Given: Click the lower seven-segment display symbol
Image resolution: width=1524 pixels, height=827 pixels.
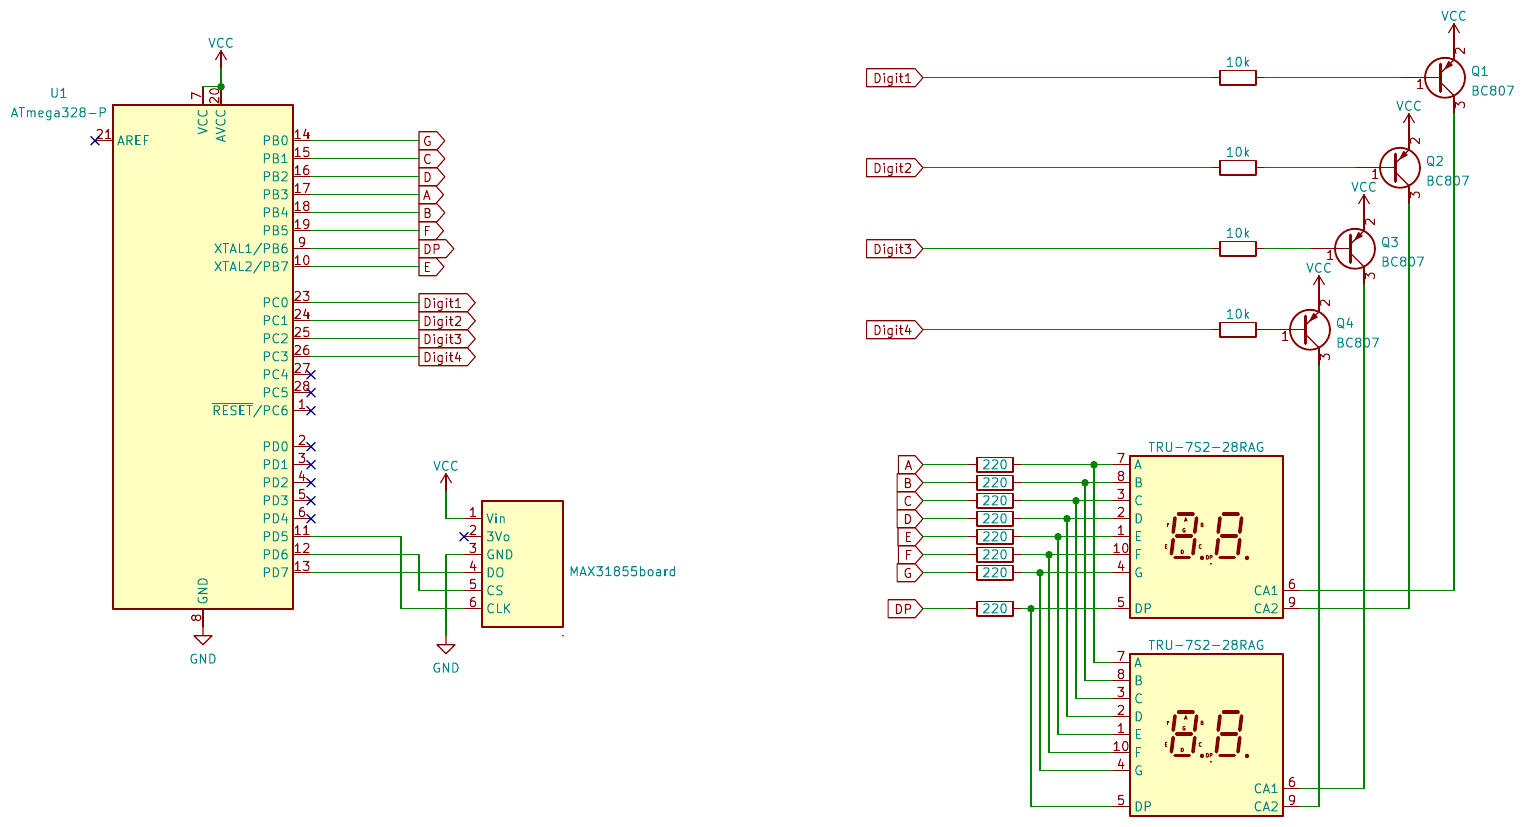Looking at the screenshot, I should [x=1206, y=735].
